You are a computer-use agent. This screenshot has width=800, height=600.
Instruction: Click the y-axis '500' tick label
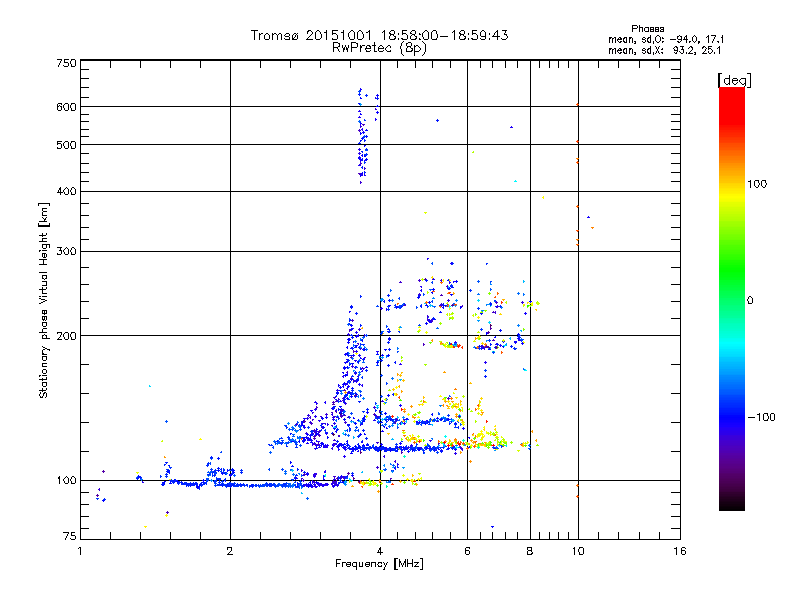[x=66, y=145]
